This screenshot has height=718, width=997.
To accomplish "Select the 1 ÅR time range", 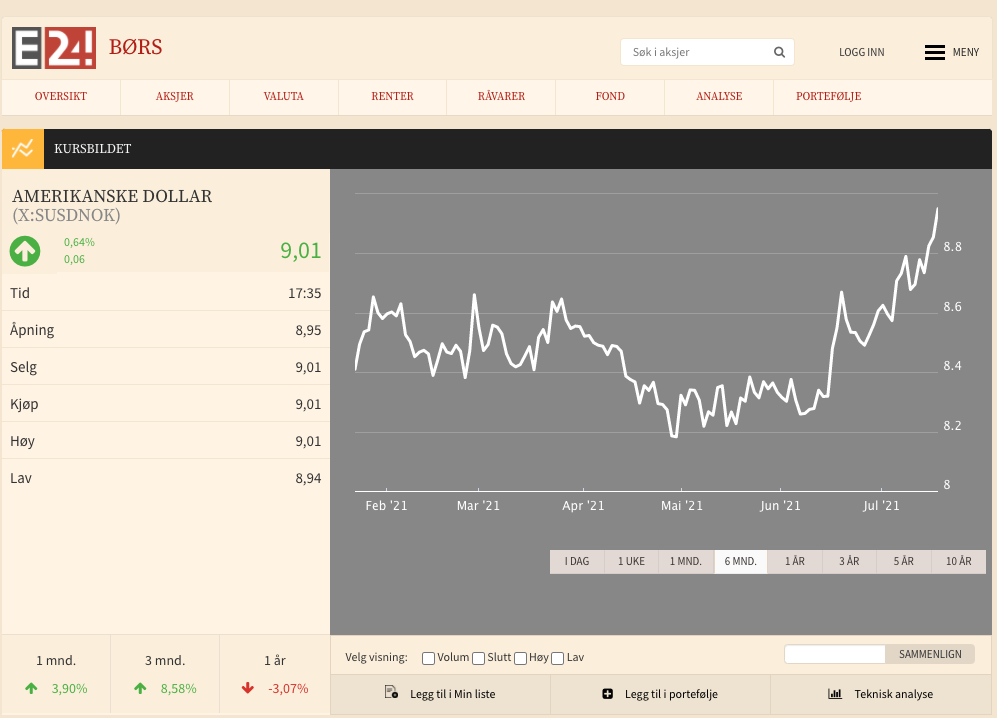I will 795,562.
